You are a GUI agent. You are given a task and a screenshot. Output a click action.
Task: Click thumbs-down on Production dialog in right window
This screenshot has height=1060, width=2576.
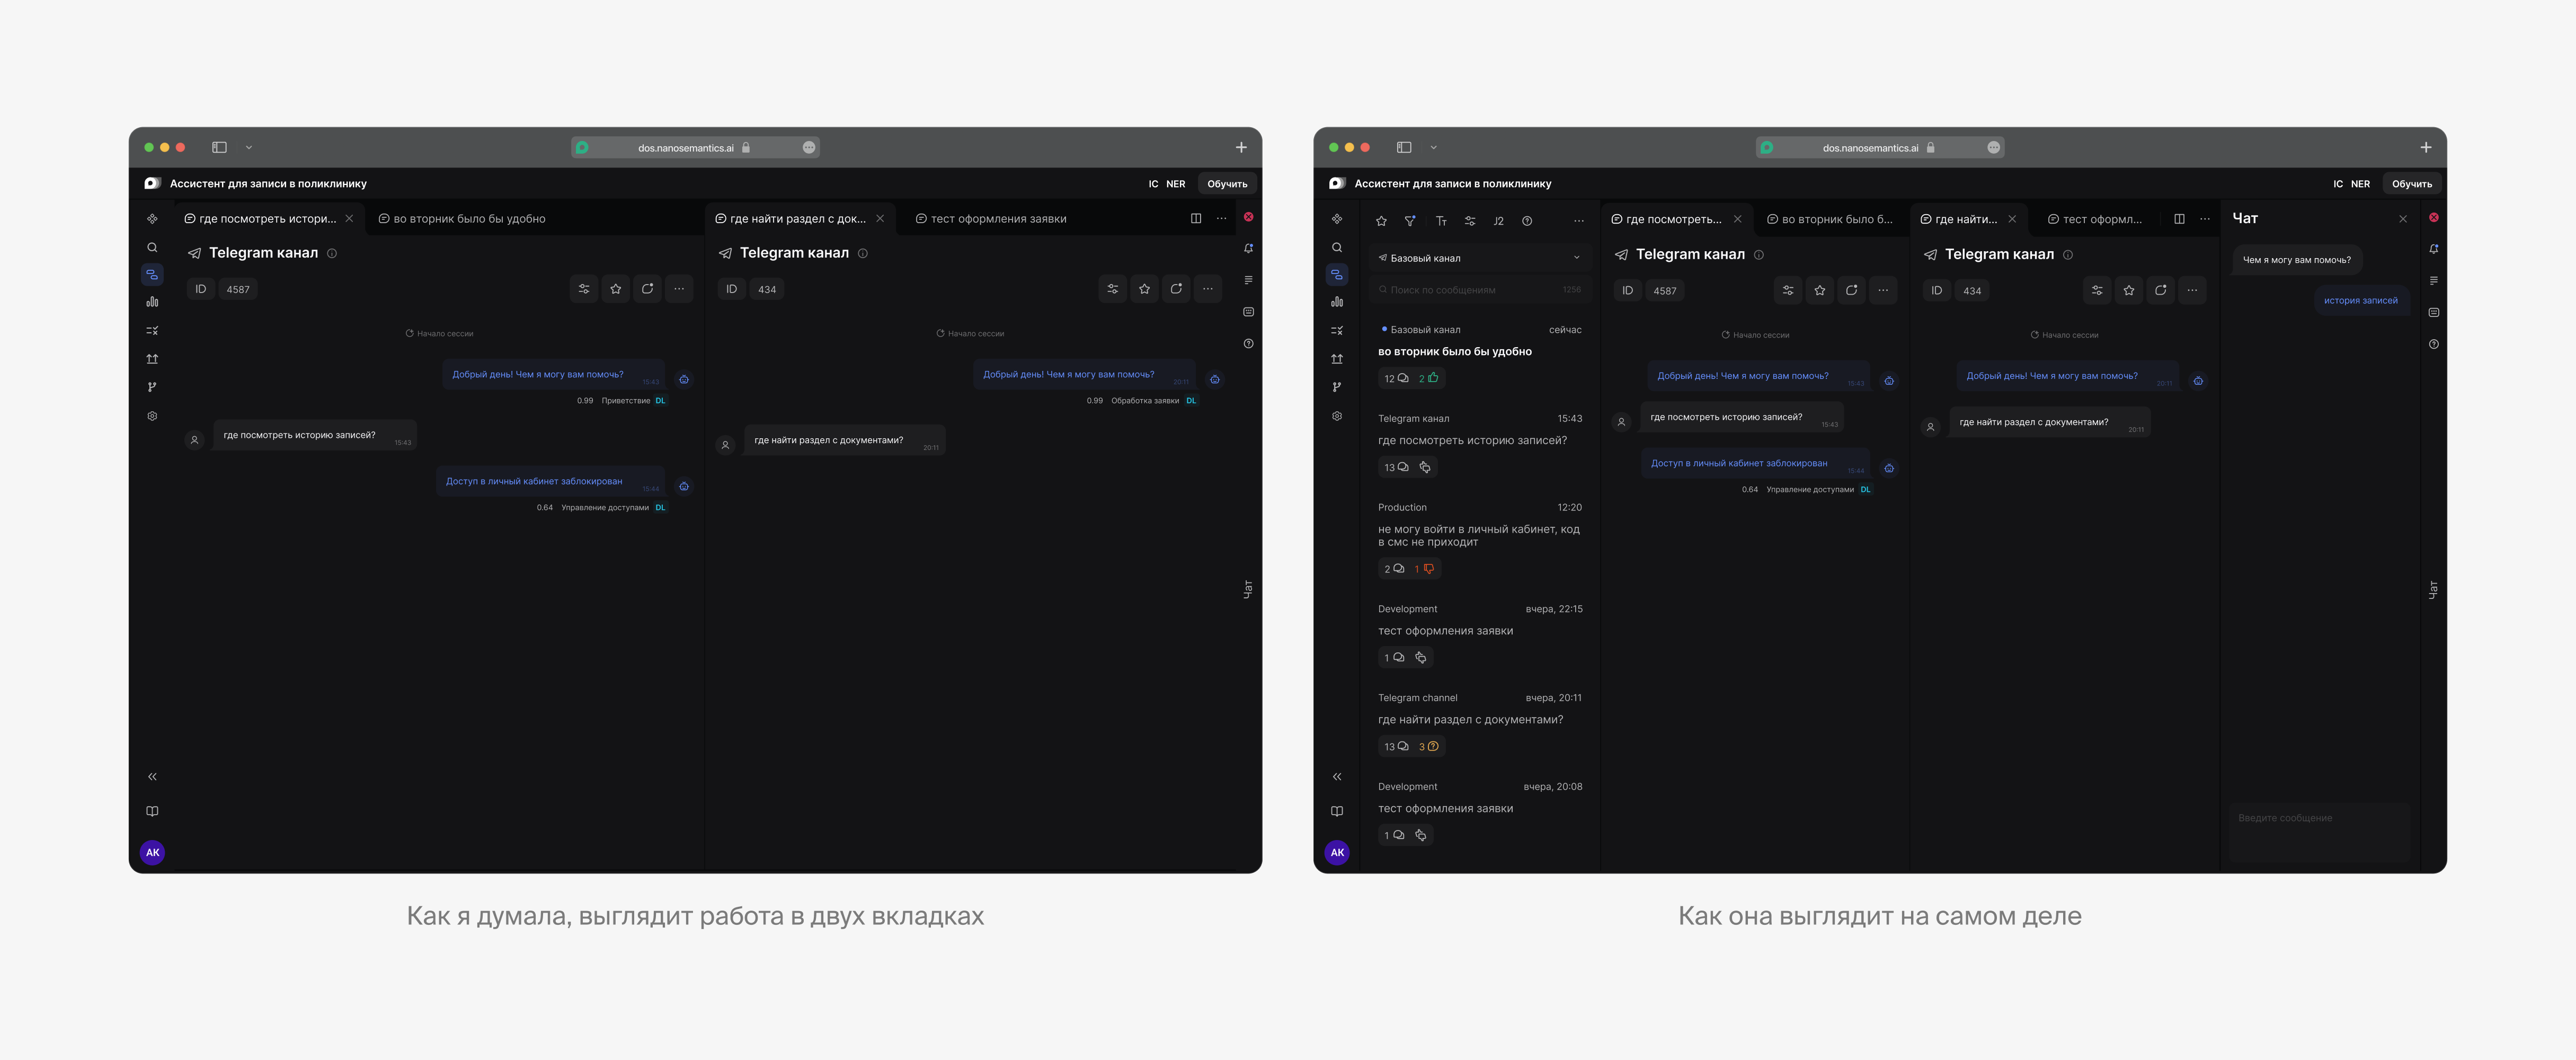[1425, 568]
